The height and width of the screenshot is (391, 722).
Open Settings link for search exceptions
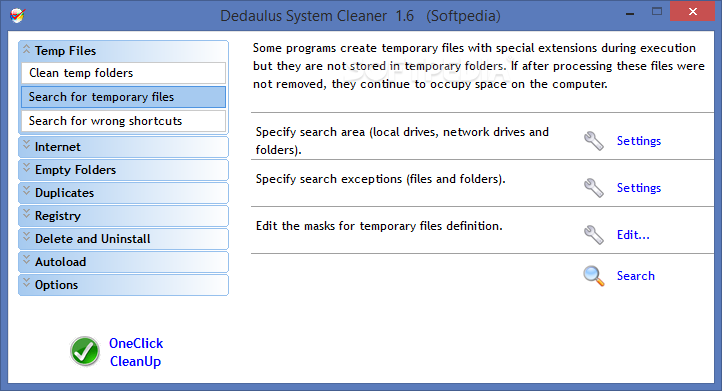coord(639,188)
